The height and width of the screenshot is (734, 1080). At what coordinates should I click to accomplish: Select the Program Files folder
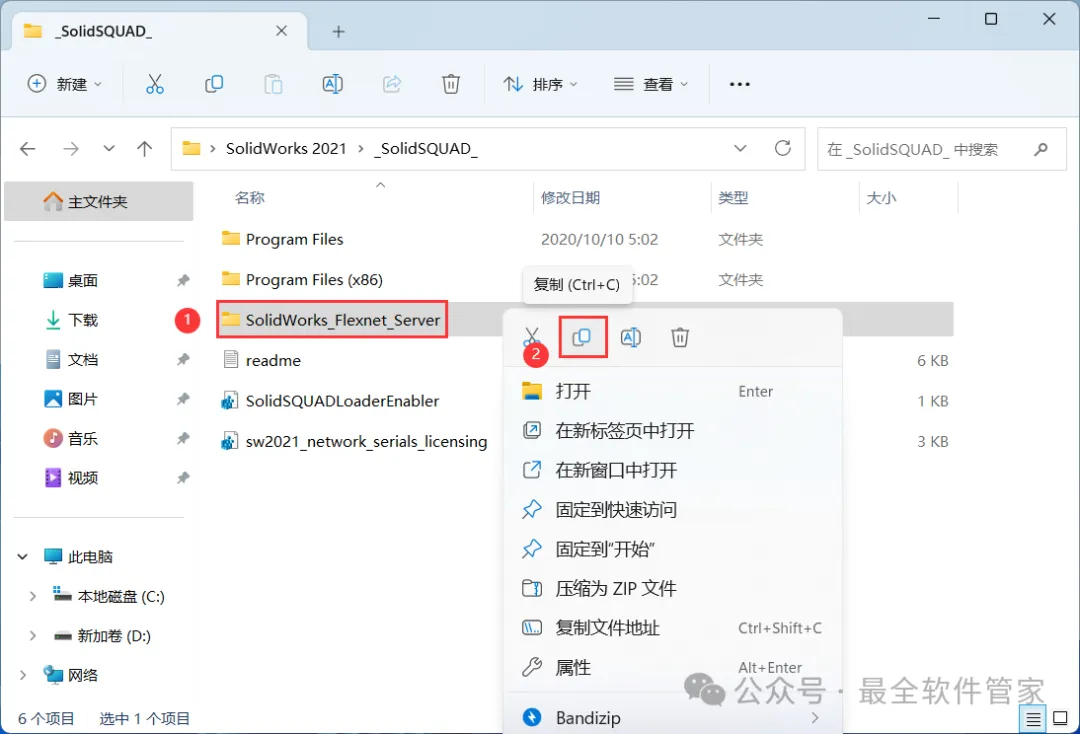[282, 239]
